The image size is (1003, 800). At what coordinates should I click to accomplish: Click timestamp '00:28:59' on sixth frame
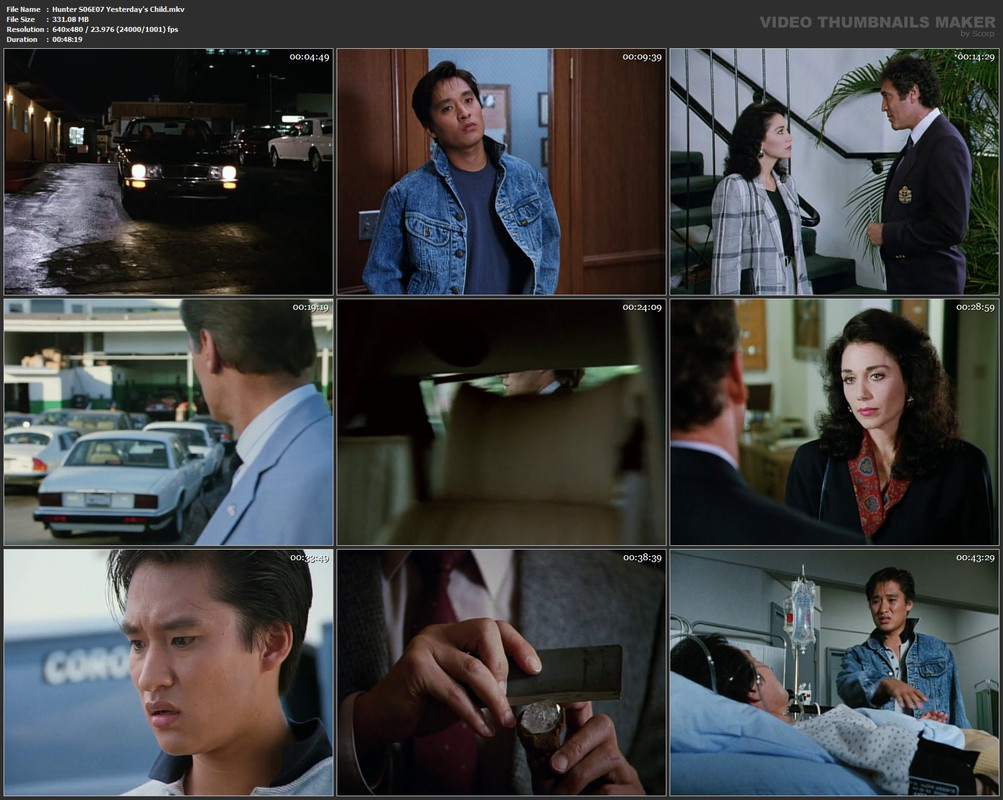tap(975, 308)
